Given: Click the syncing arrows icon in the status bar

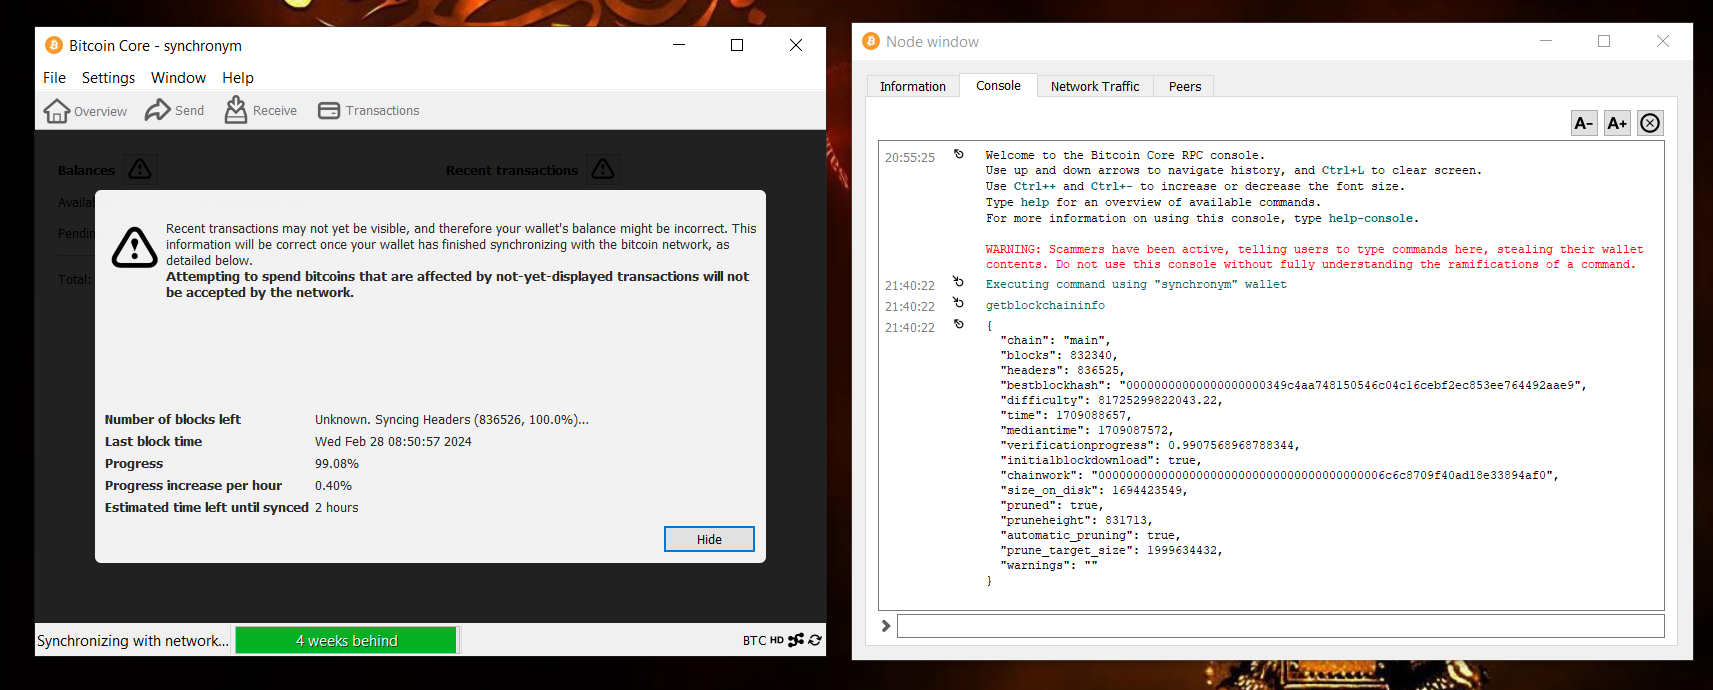Looking at the screenshot, I should point(815,640).
